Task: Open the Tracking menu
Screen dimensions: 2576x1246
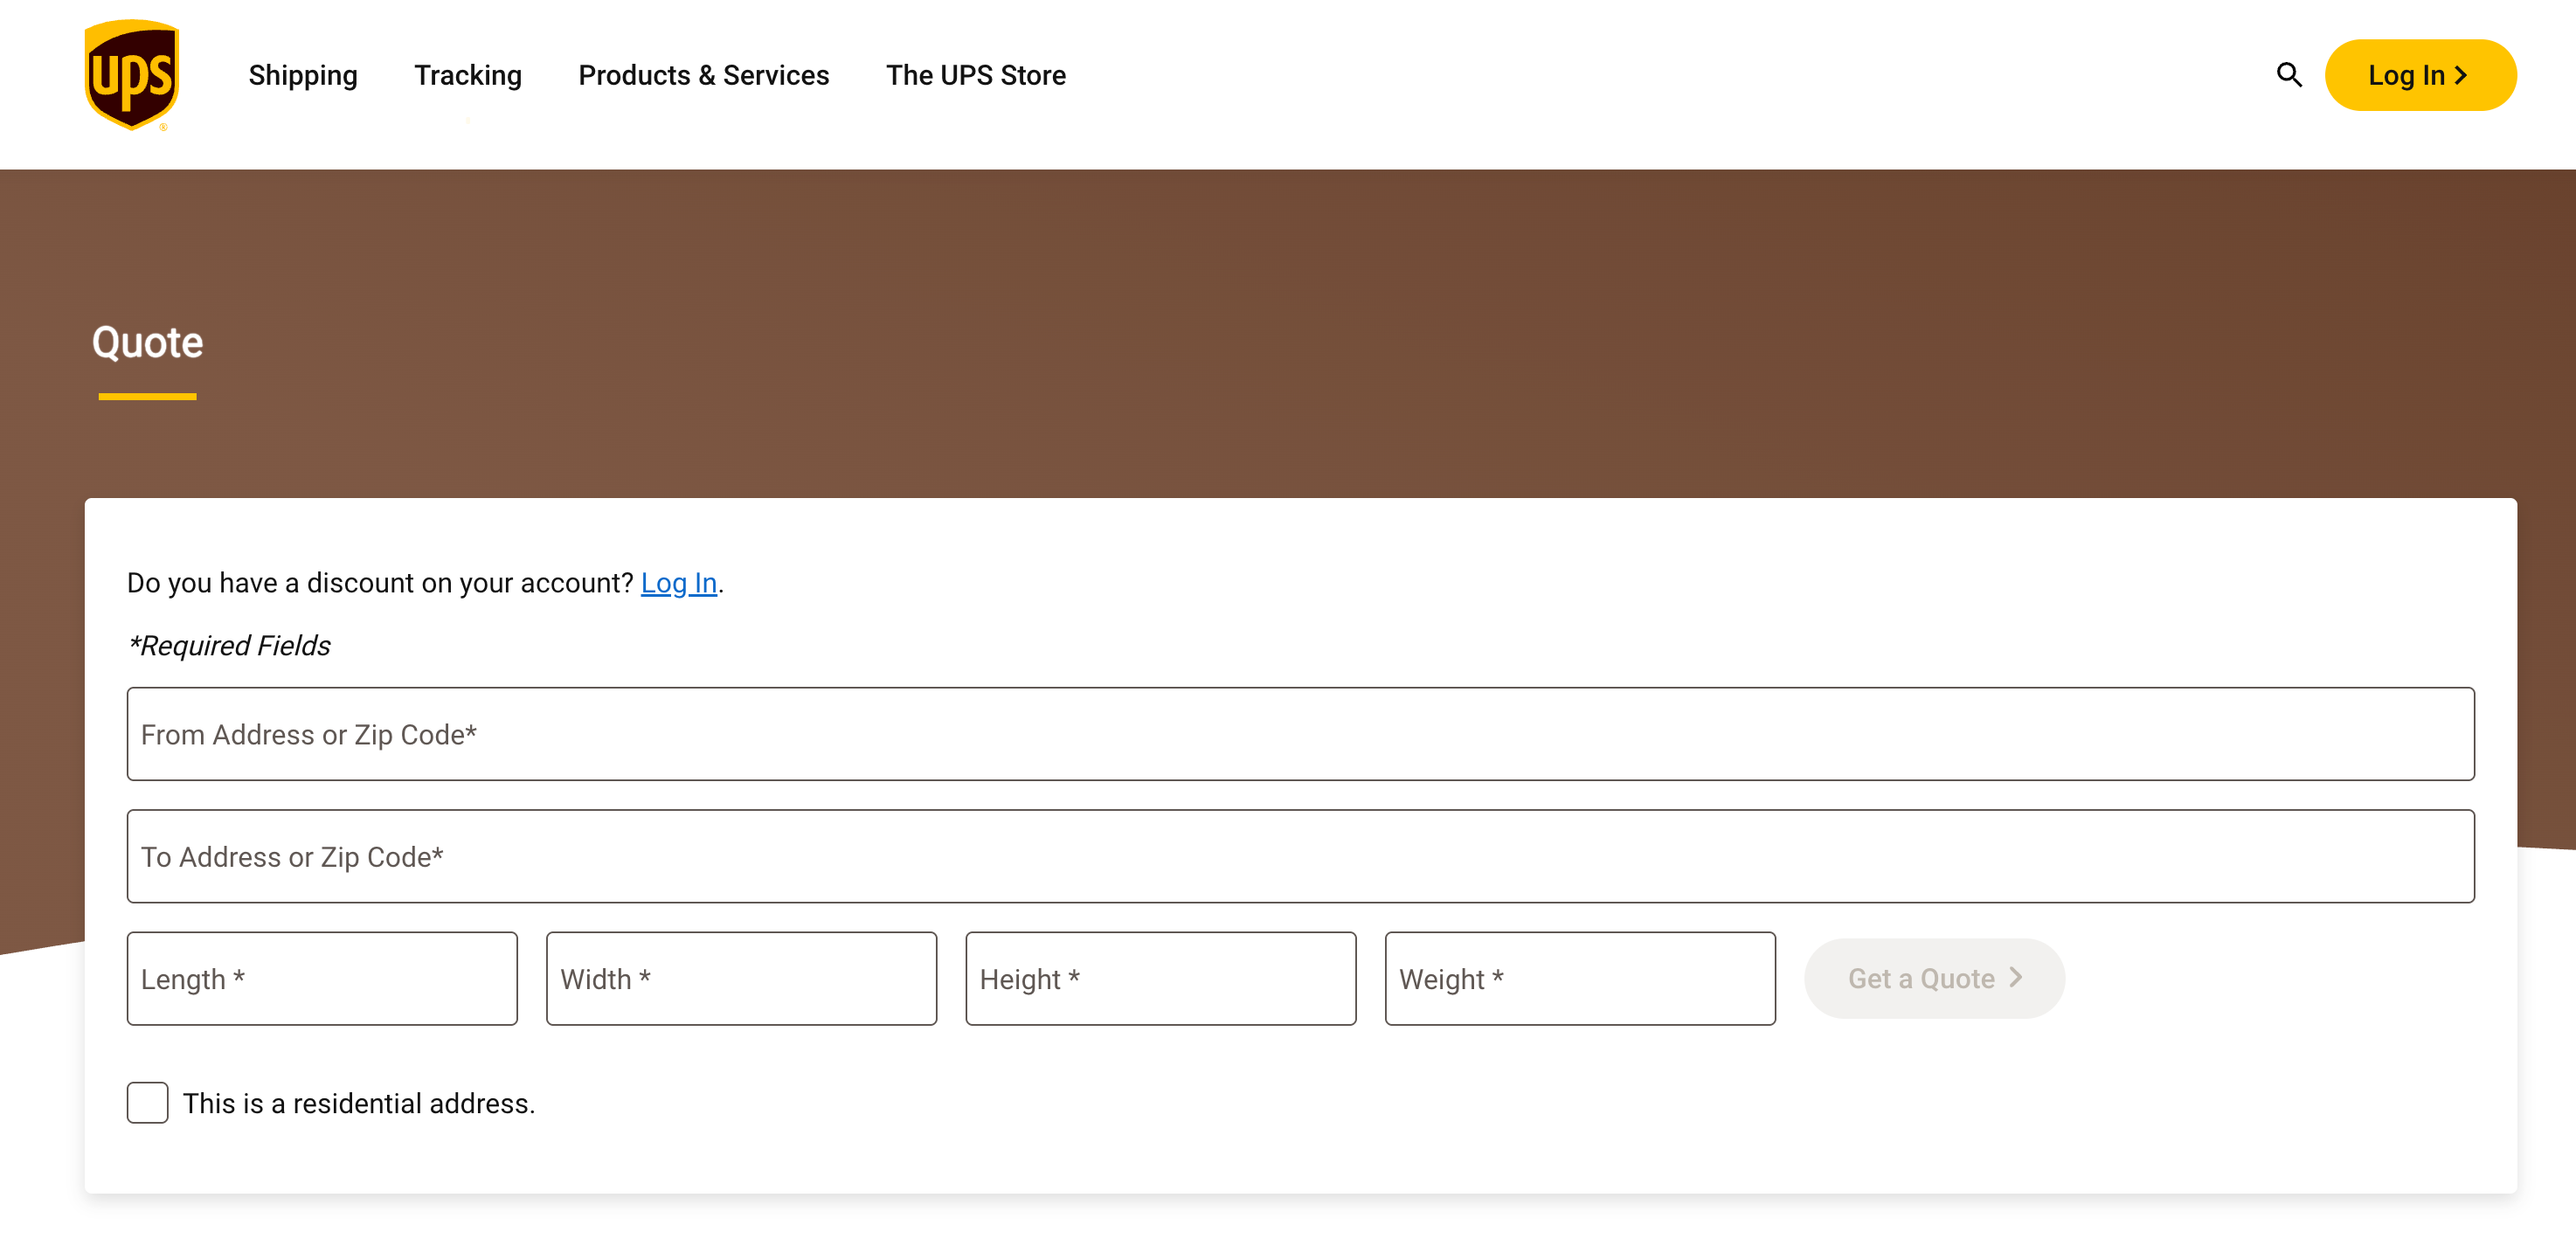Action: [x=468, y=75]
